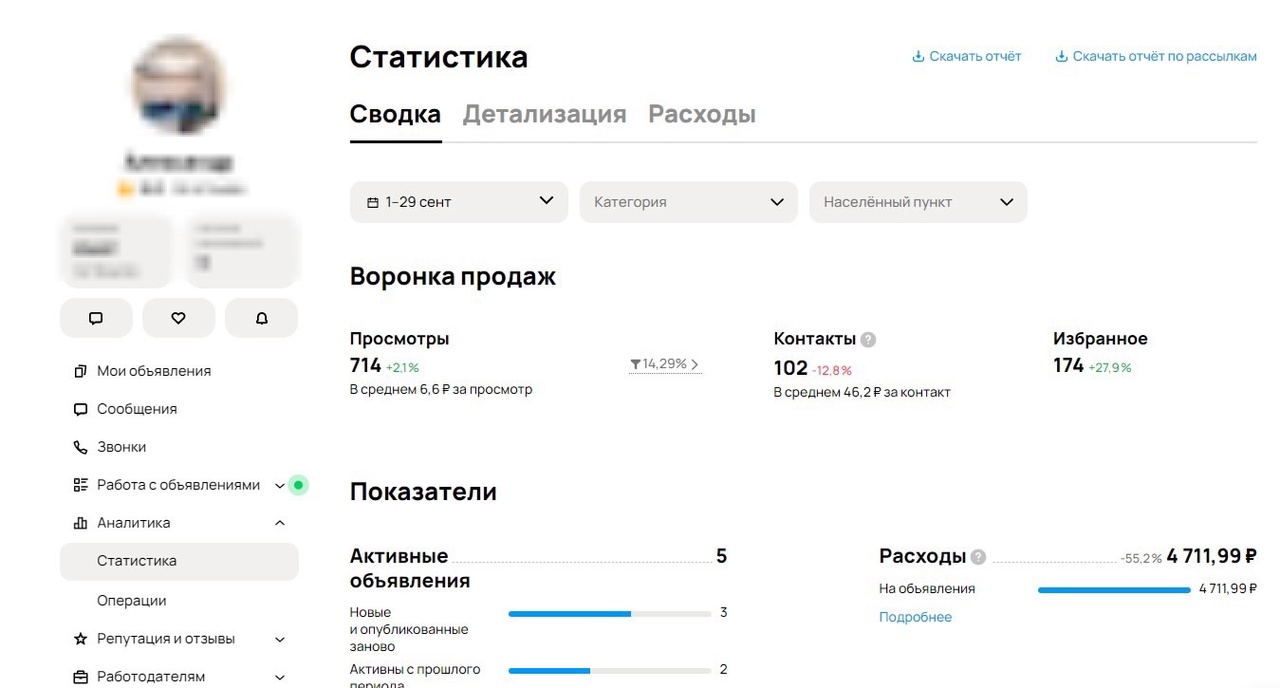
Task: Click the Работодателям briefcase icon
Action: (80, 677)
